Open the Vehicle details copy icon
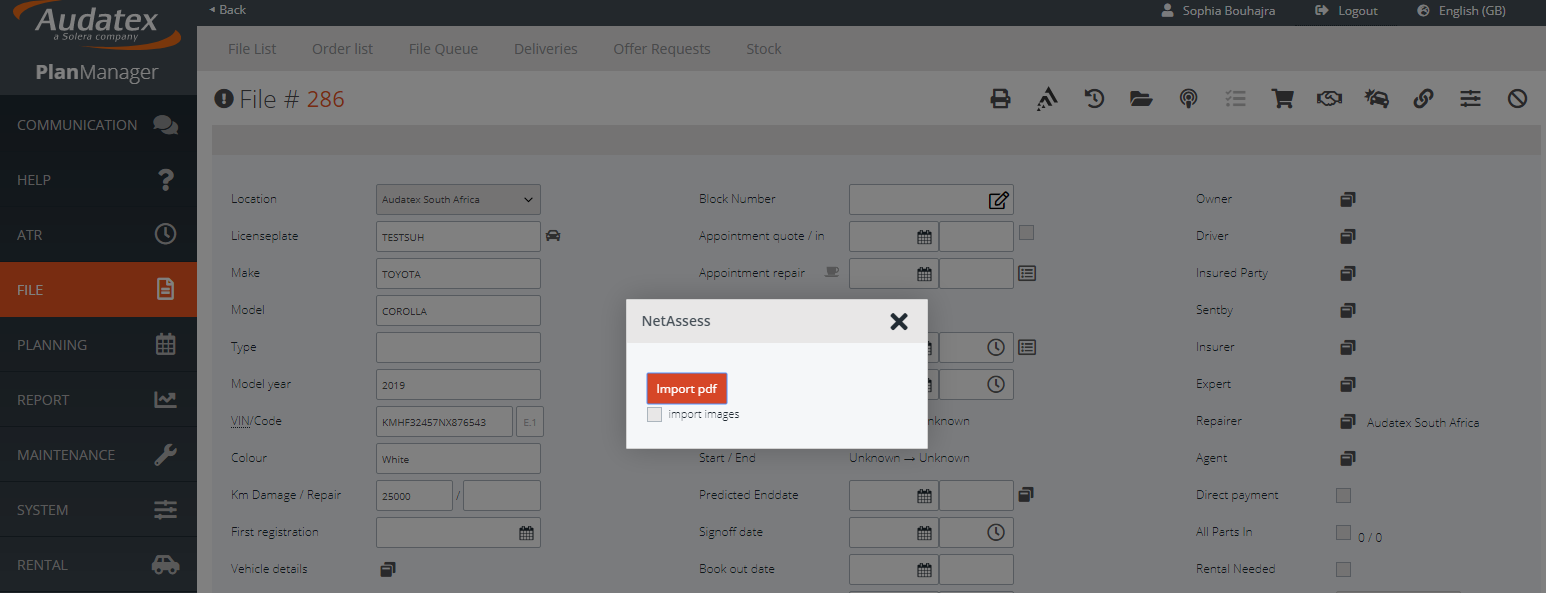This screenshot has height=593, width=1546. (387, 568)
